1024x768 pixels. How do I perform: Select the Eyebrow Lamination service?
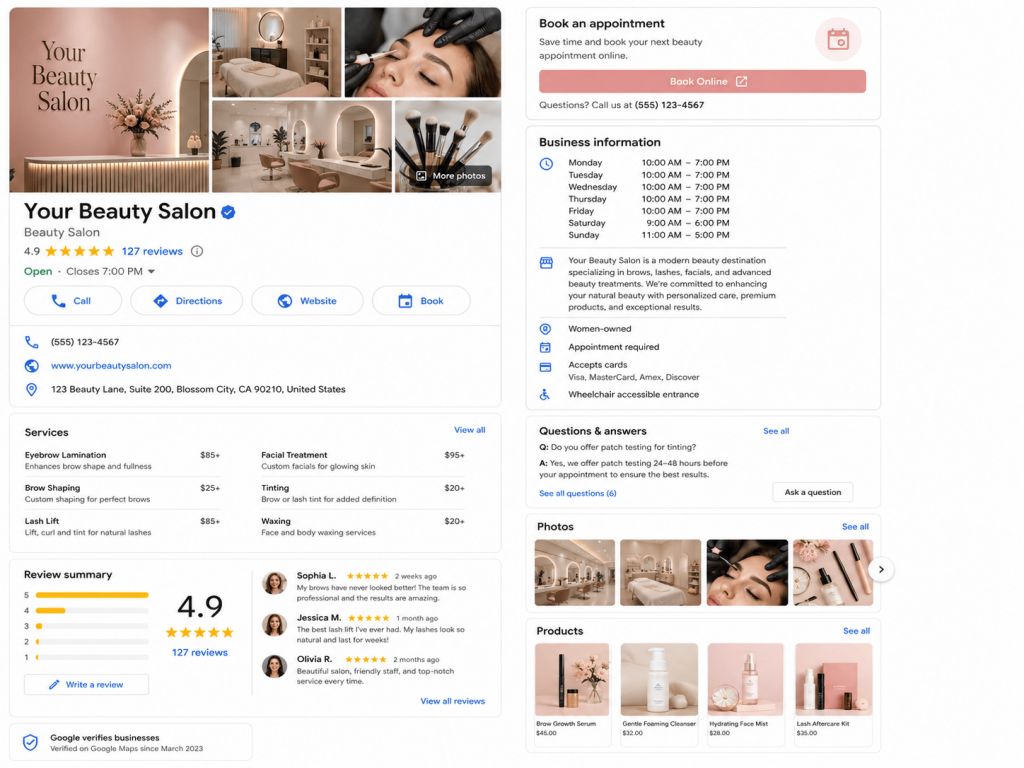(x=122, y=460)
